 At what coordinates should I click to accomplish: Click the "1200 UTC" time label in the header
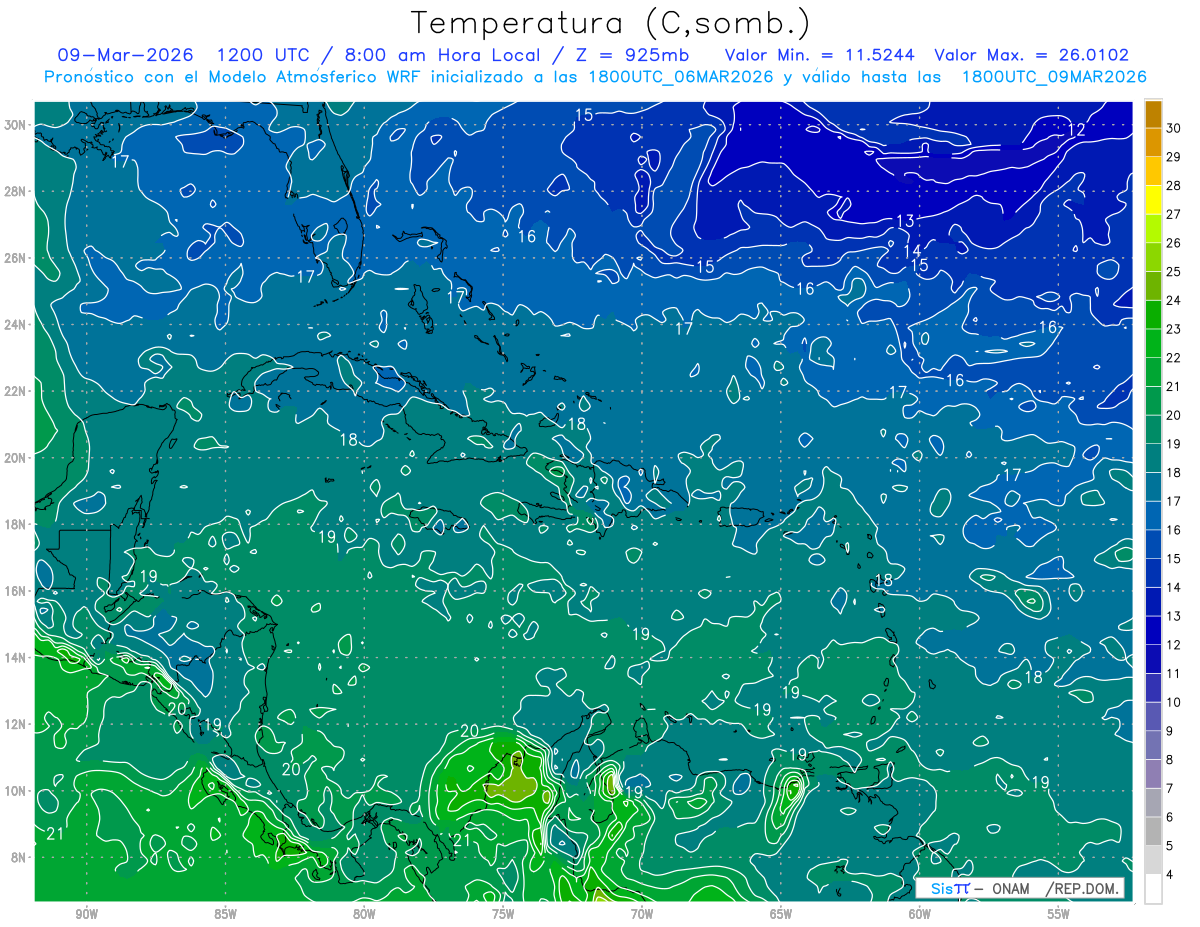[262, 55]
